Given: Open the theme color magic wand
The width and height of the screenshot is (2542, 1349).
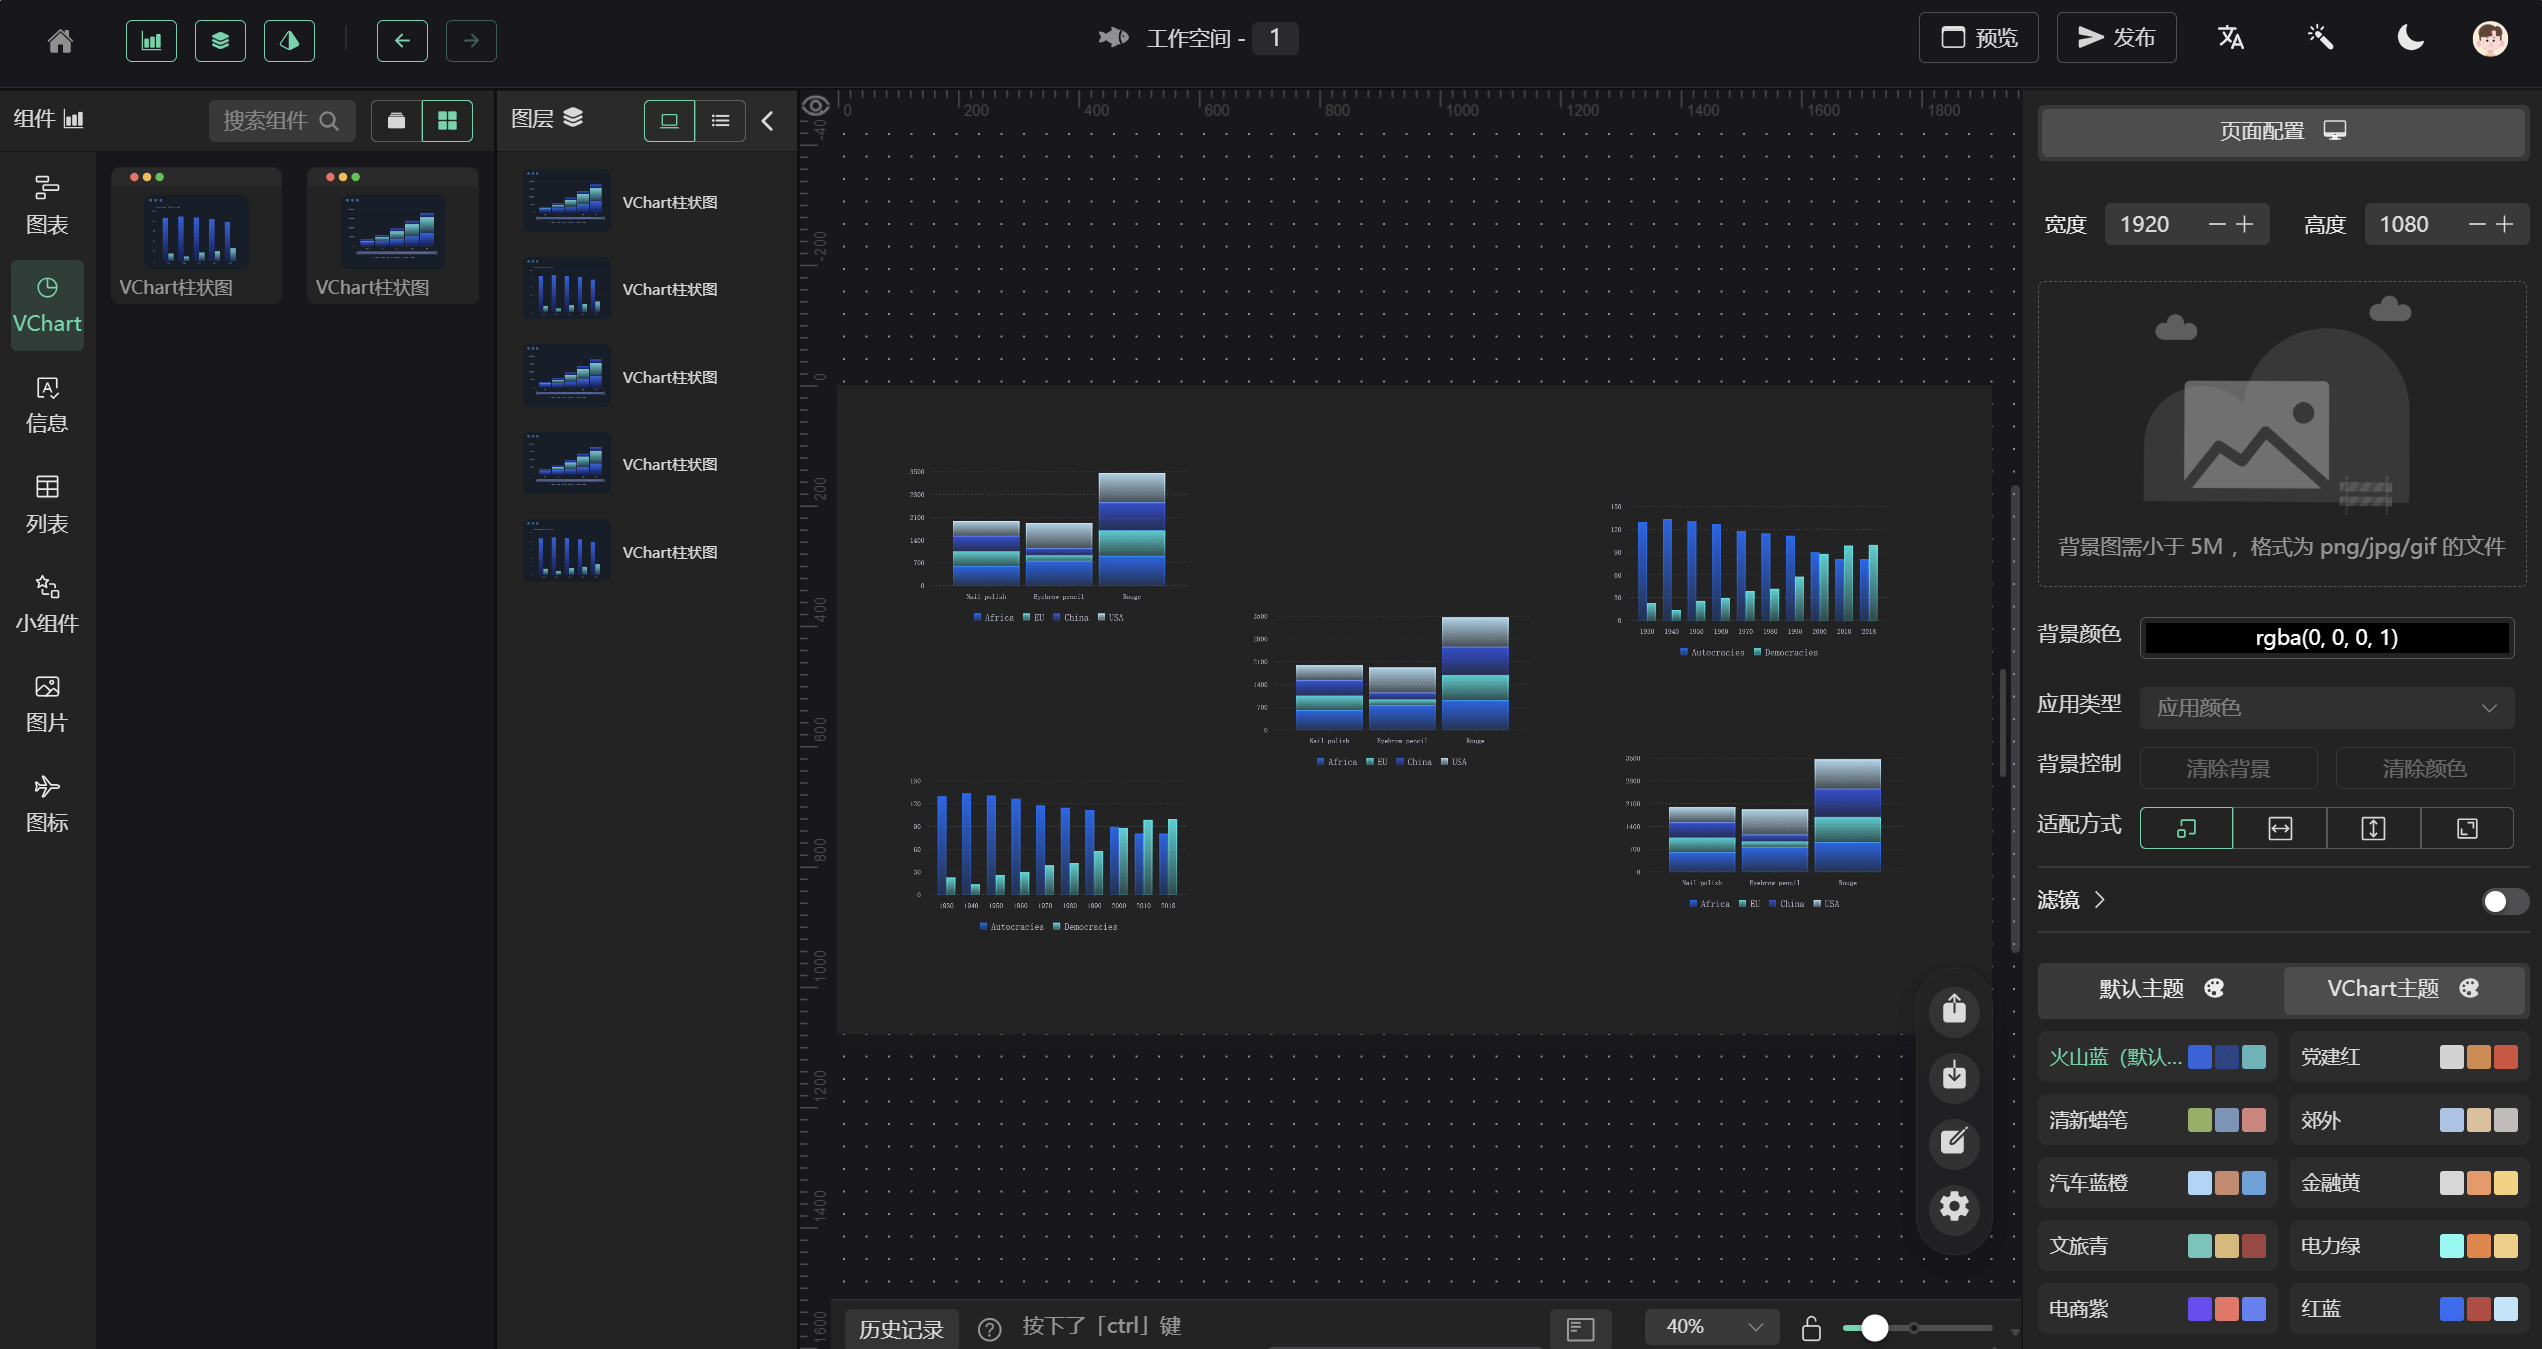Looking at the screenshot, I should pyautogui.click(x=2320, y=38).
